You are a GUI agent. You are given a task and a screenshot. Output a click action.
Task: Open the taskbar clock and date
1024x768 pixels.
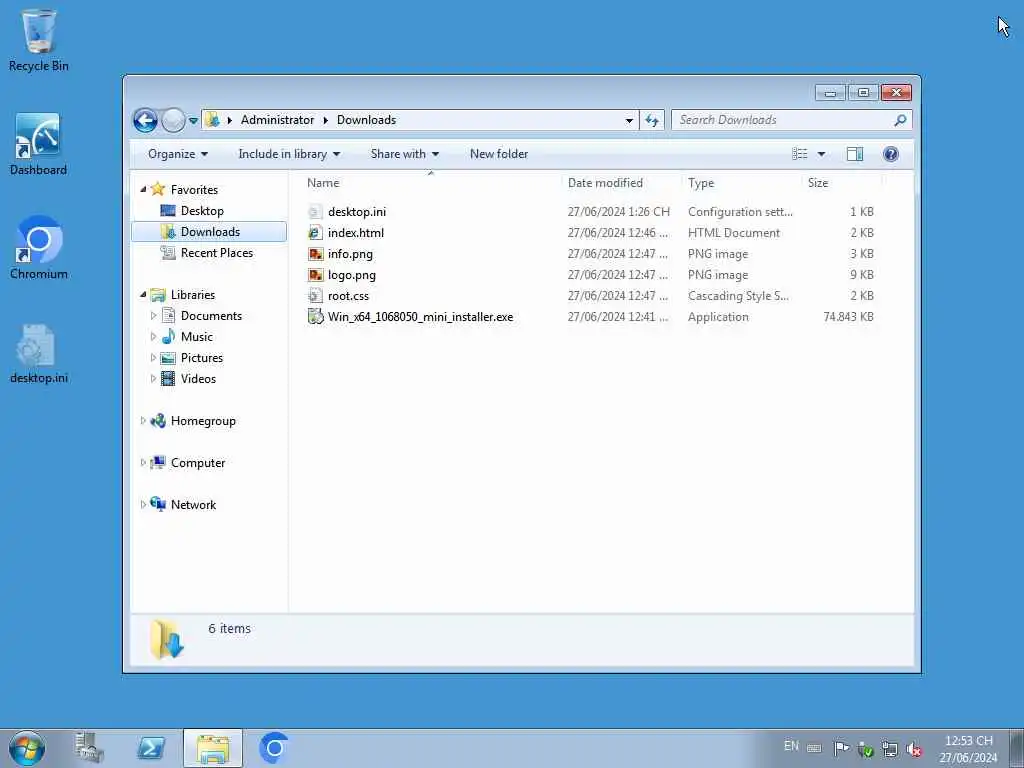click(x=968, y=749)
